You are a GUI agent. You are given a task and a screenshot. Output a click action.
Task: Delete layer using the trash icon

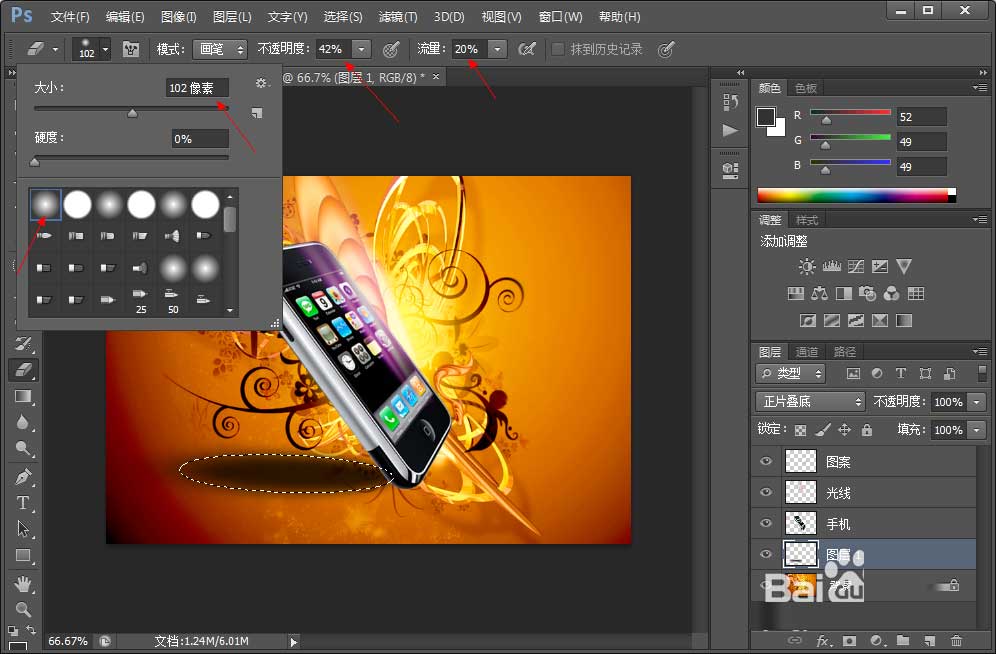pos(956,641)
